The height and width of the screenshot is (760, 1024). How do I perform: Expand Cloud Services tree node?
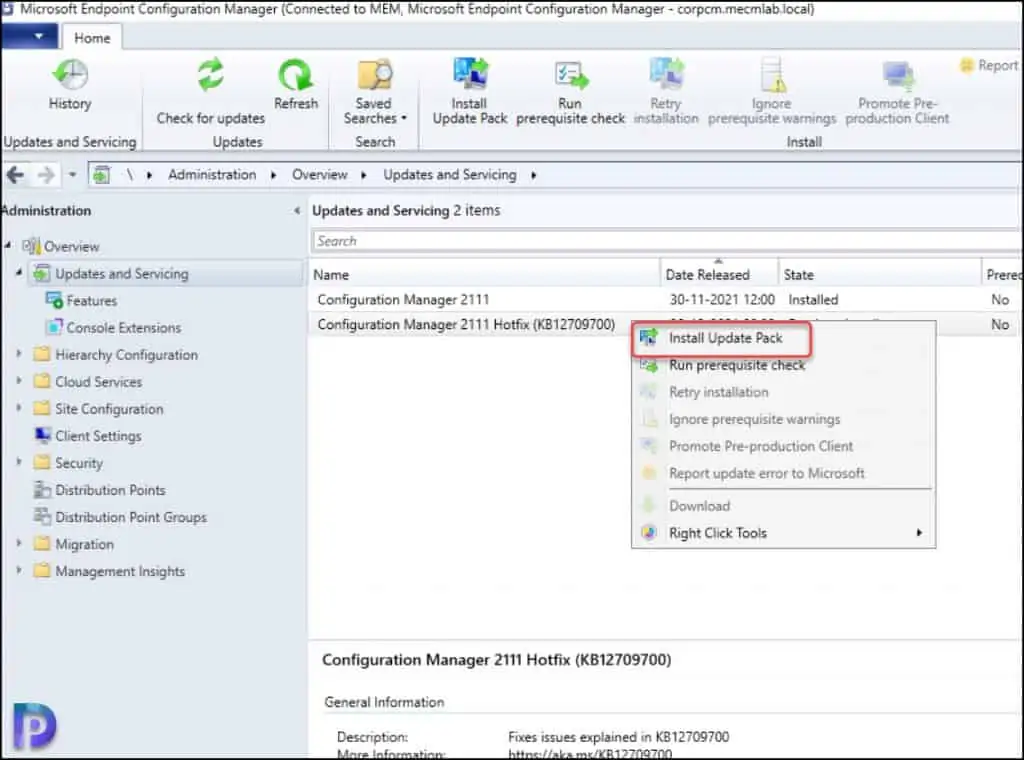coord(19,381)
